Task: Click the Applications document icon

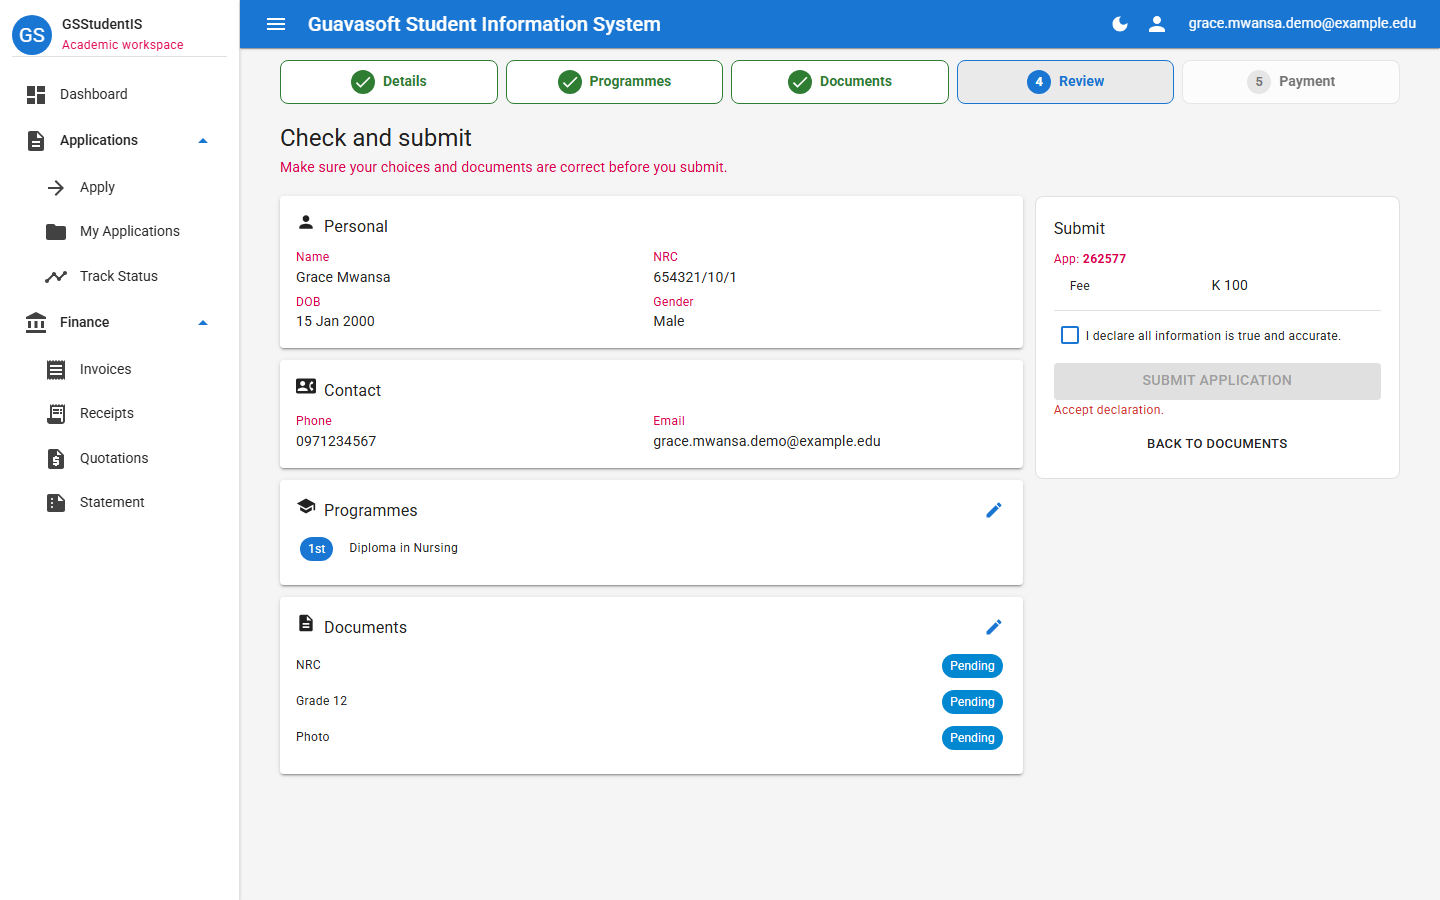Action: coord(36,141)
